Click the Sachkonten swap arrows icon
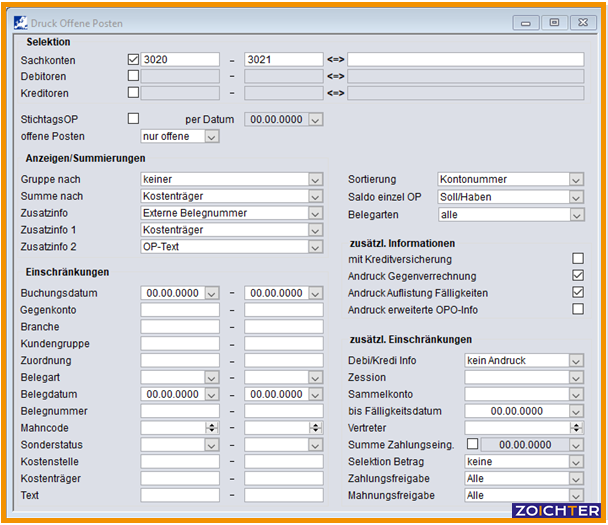Screen dimensions: 608x525 335,60
